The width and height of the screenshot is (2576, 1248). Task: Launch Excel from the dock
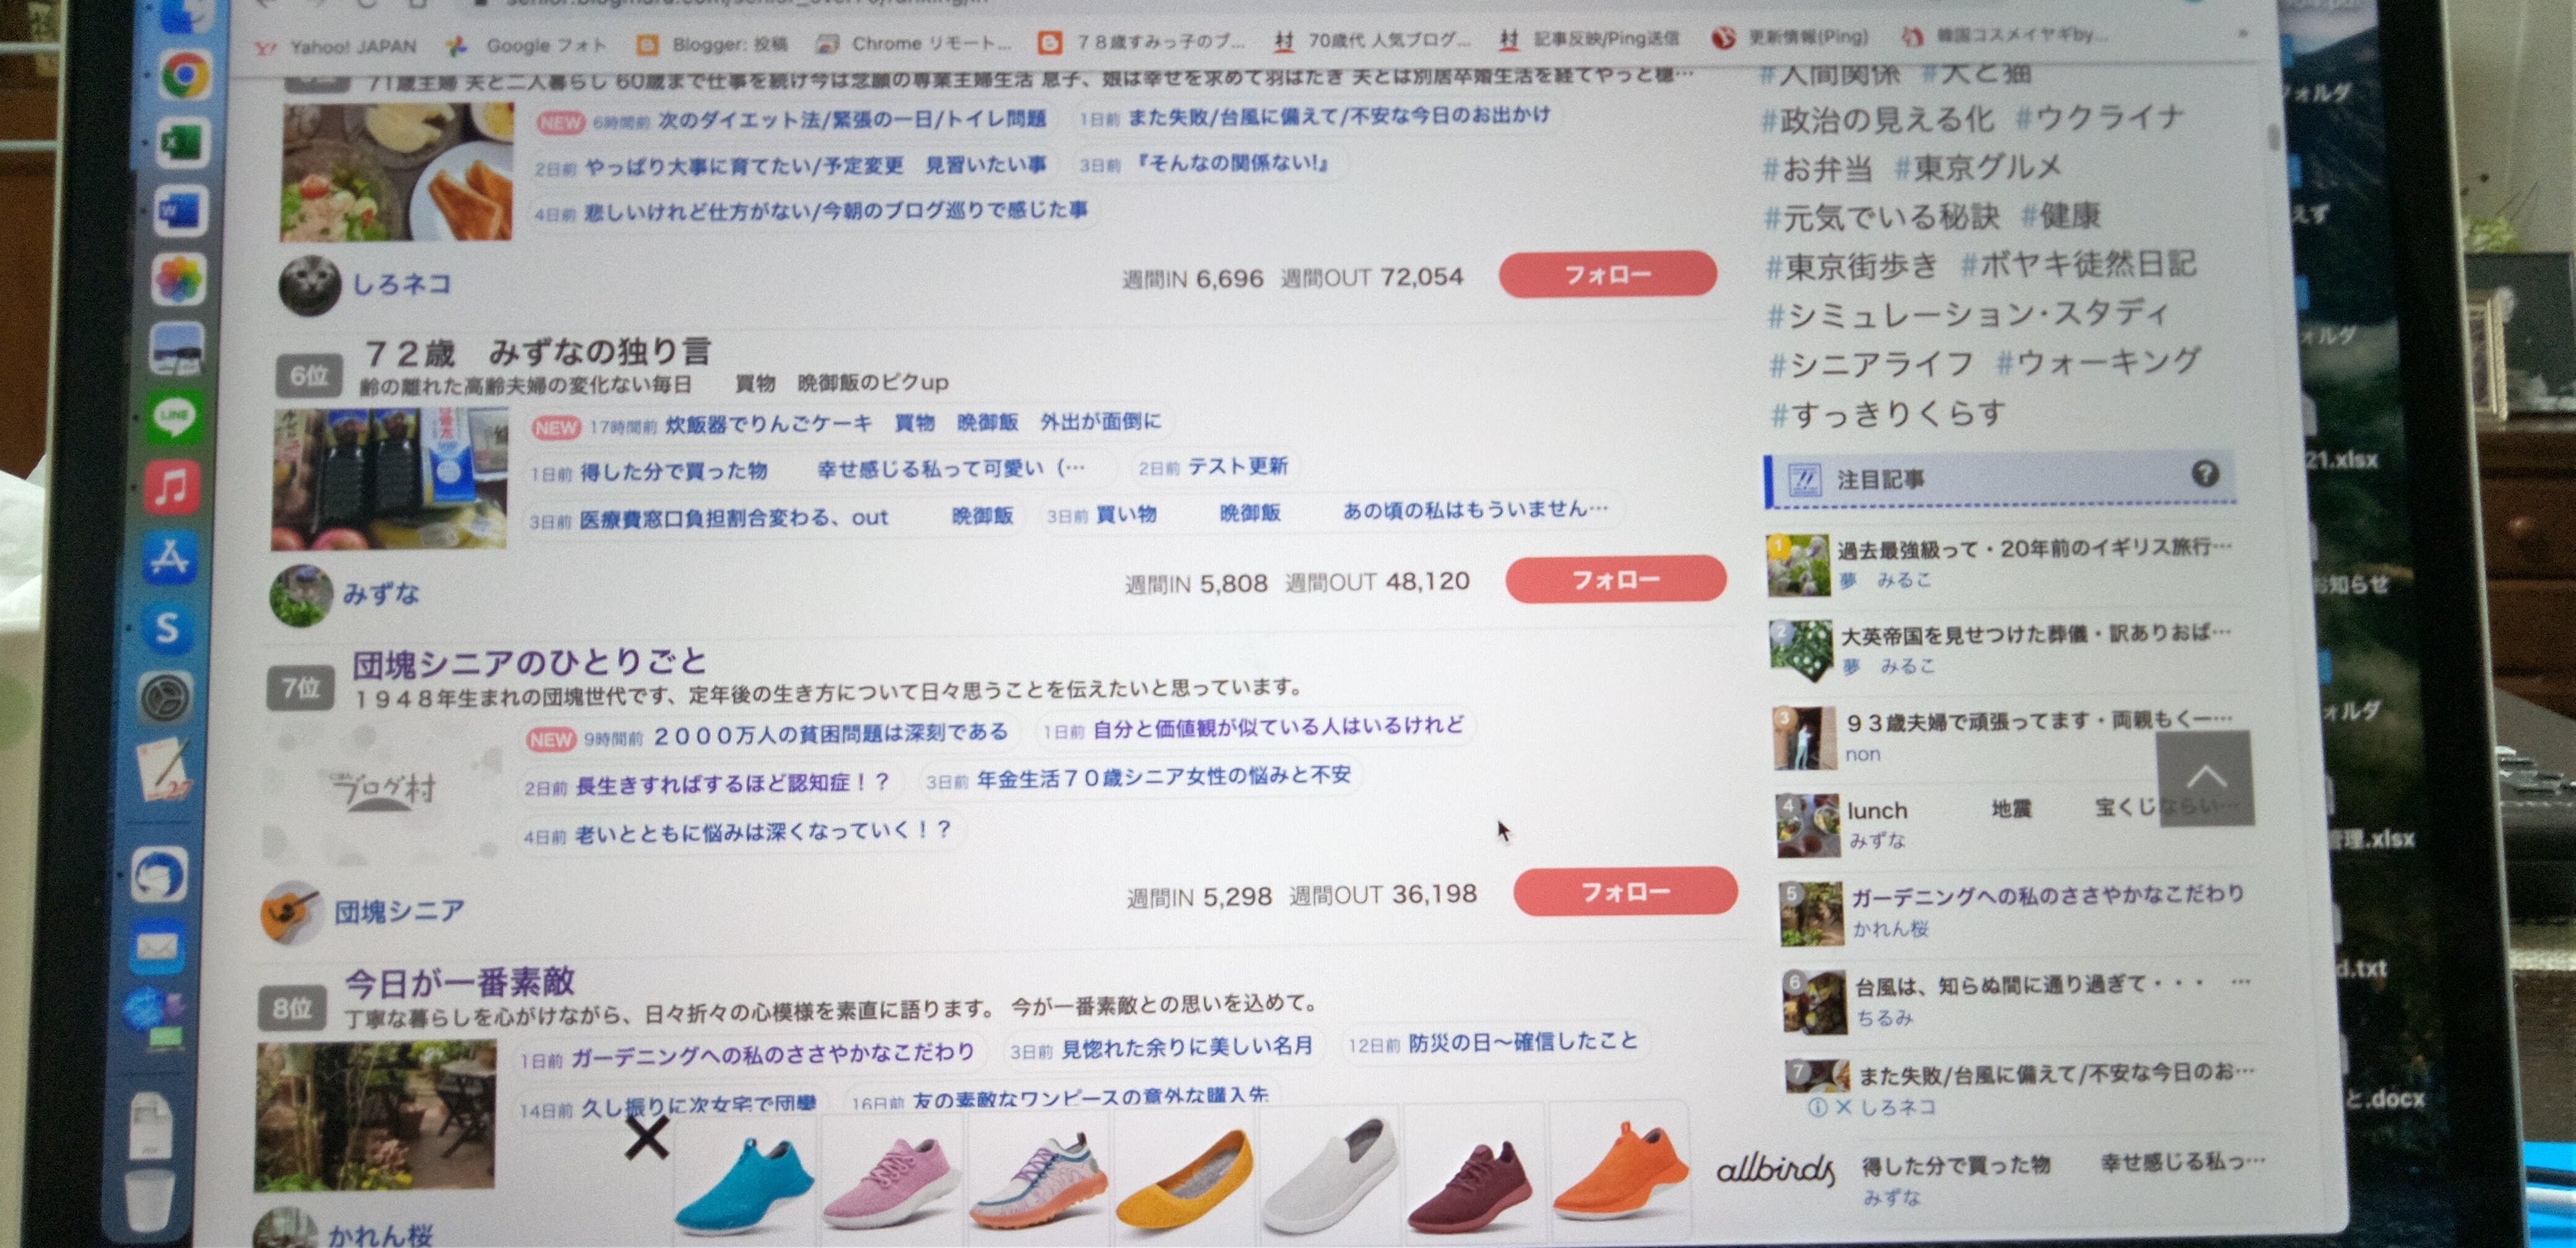183,143
